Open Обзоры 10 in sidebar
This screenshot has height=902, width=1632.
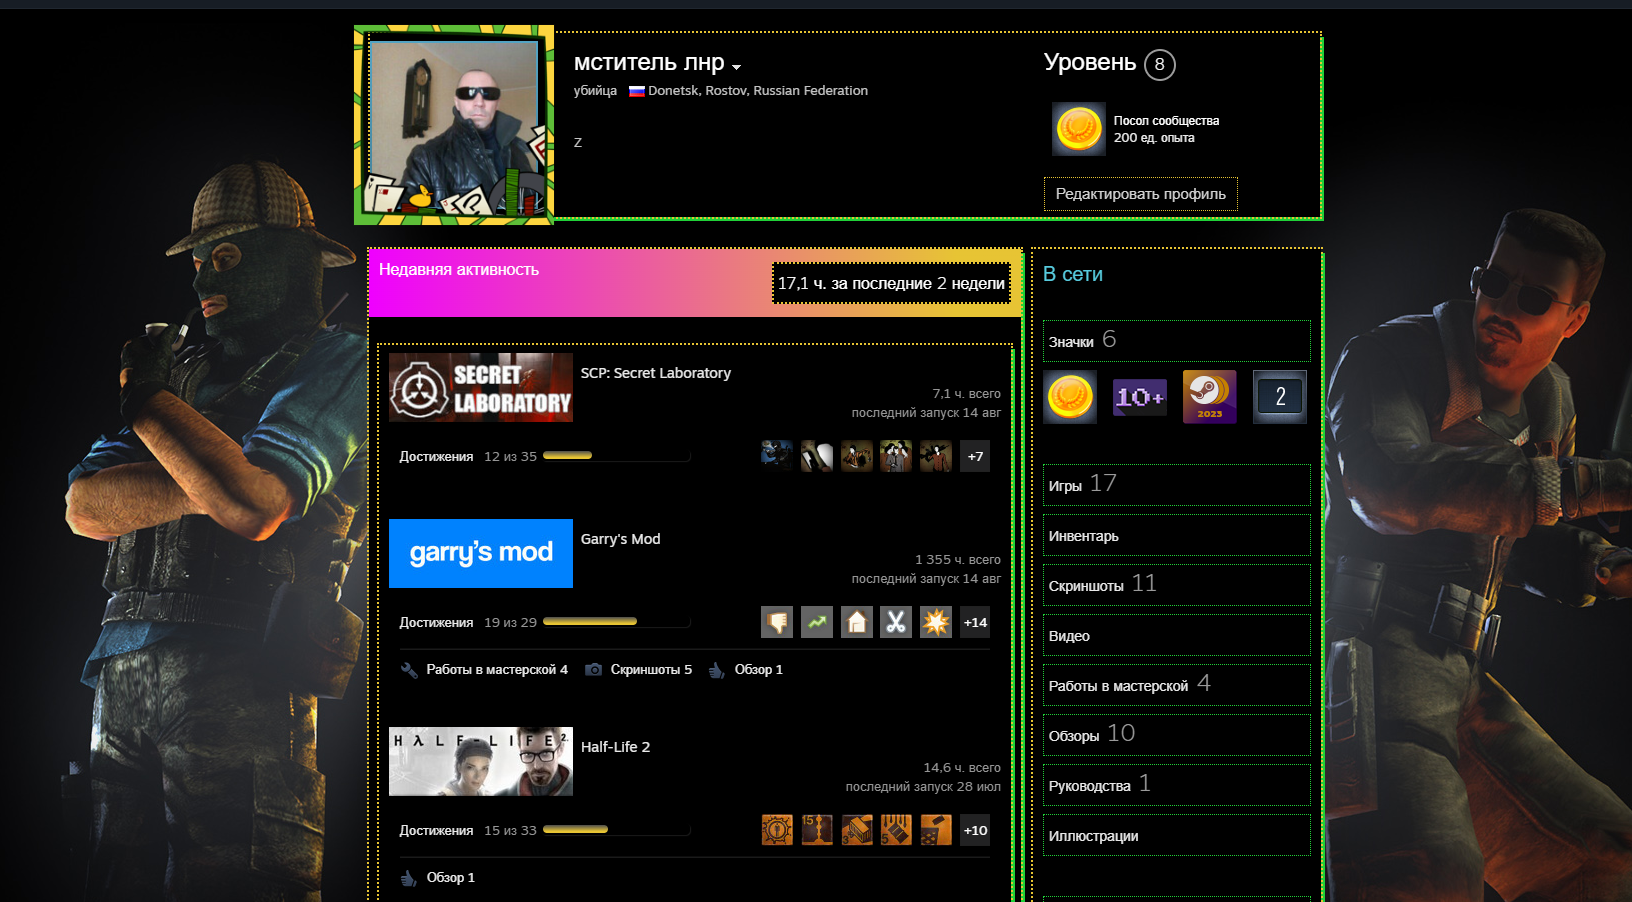(1176, 735)
